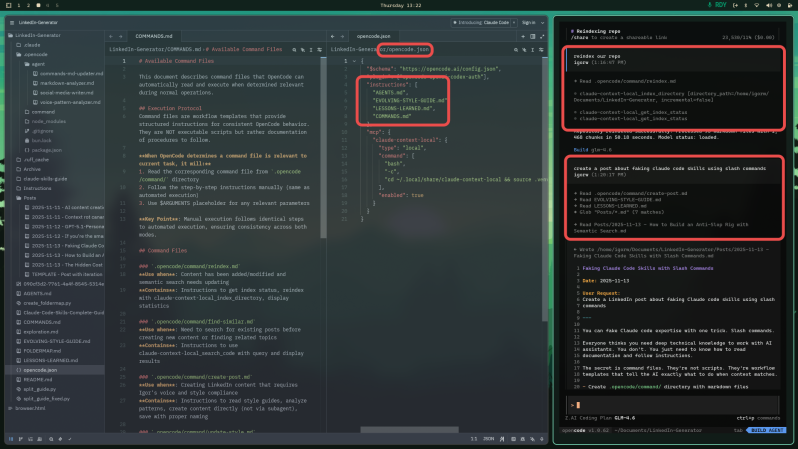This screenshot has width=798, height=449.
Task: Click the new-item plus icon in right pane
Action: (x=523, y=36)
